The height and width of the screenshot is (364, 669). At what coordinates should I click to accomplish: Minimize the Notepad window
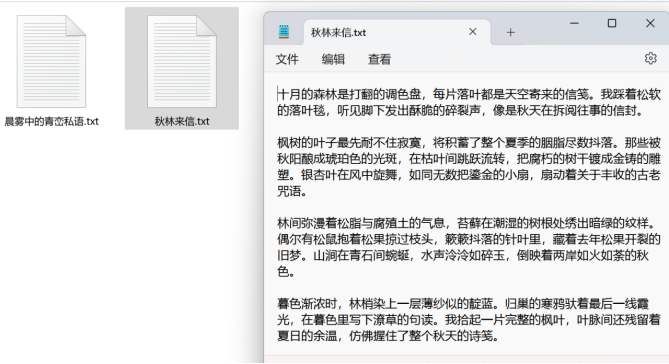click(574, 23)
